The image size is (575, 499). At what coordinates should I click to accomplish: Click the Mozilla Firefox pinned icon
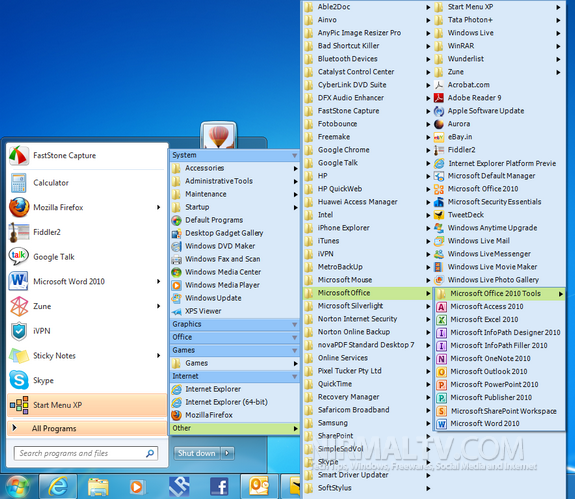19,207
